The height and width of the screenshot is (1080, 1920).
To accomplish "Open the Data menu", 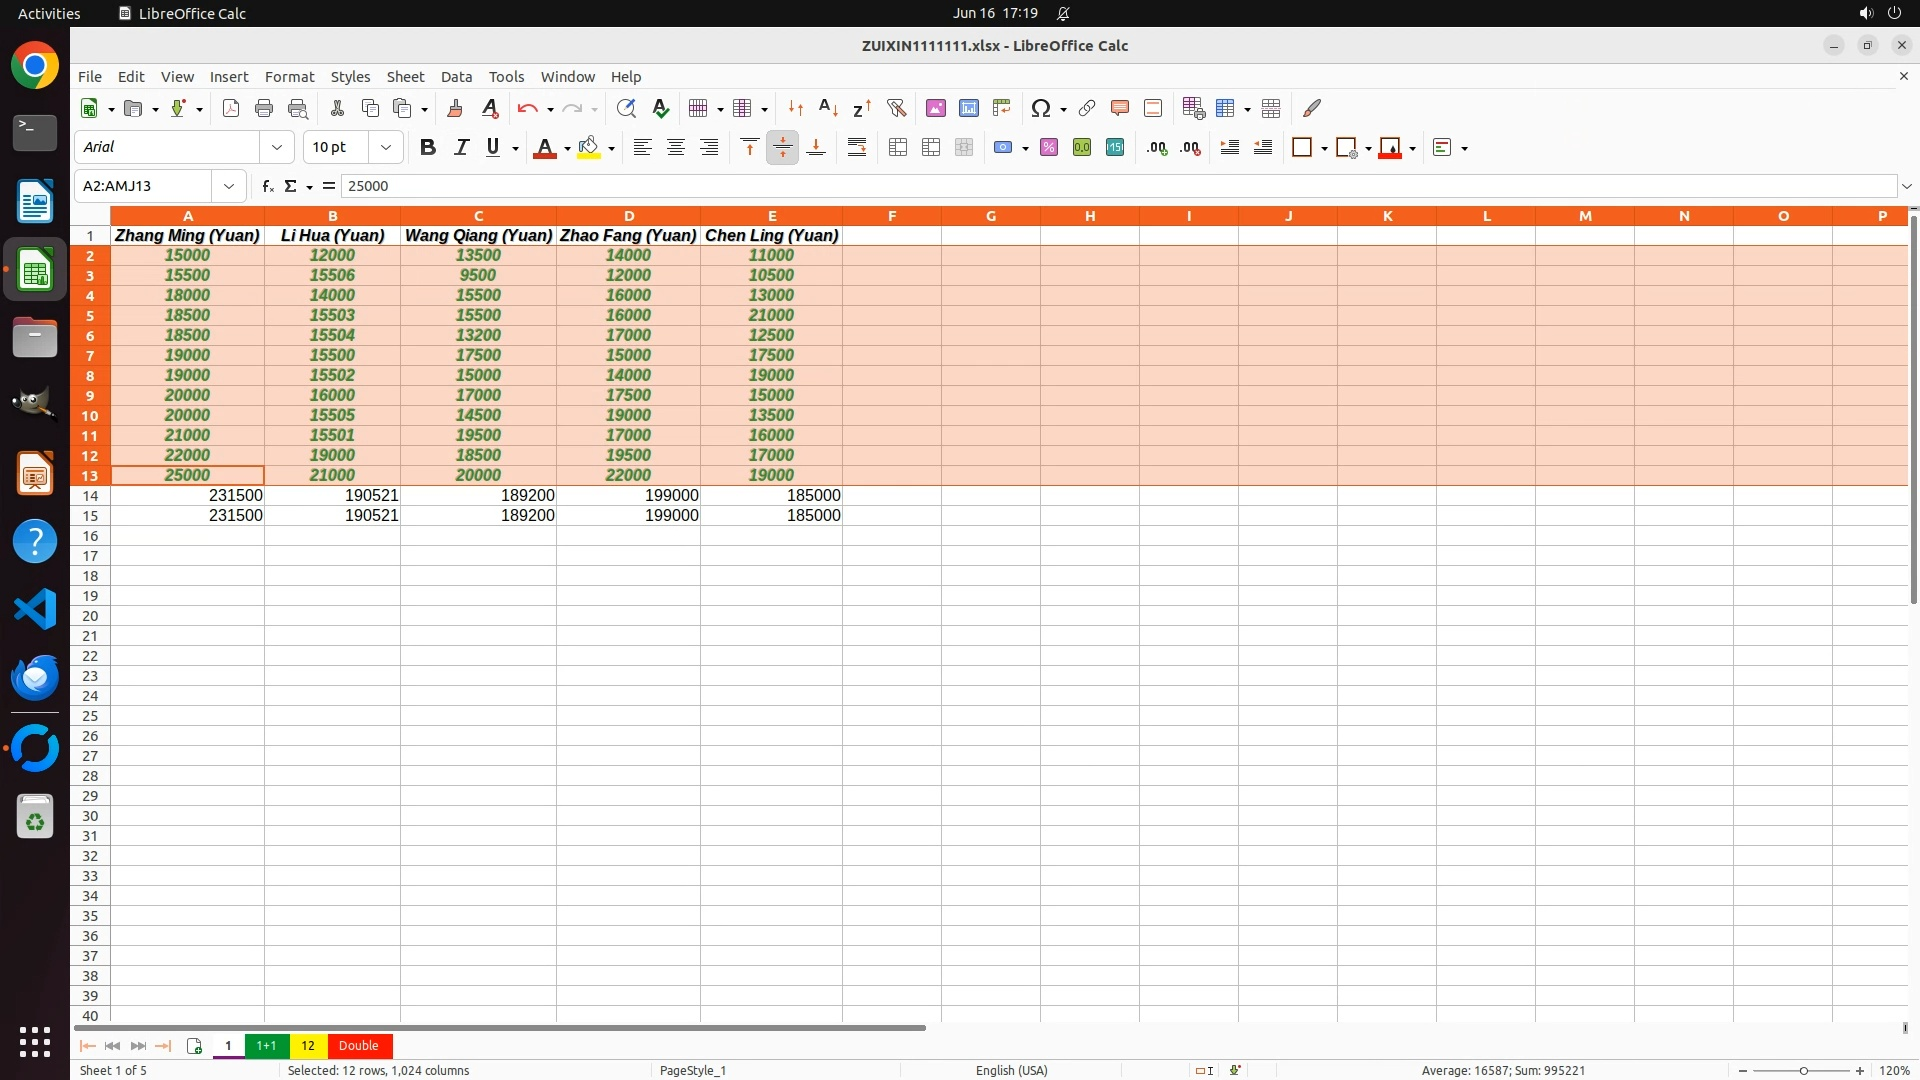I will coord(456,77).
